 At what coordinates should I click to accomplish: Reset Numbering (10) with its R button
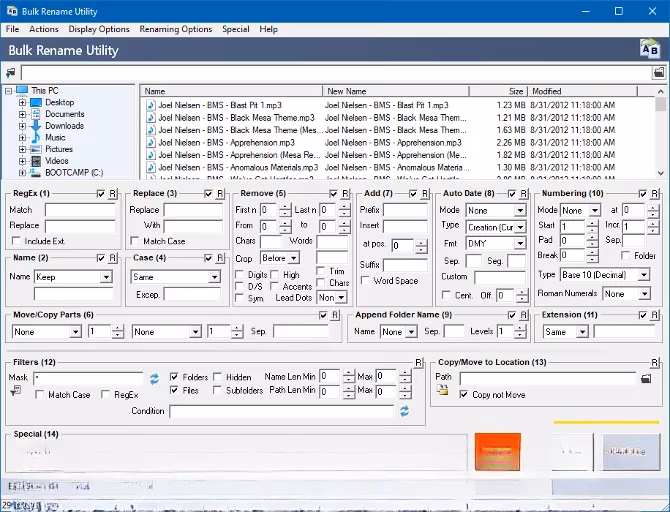pyautogui.click(x=655, y=194)
